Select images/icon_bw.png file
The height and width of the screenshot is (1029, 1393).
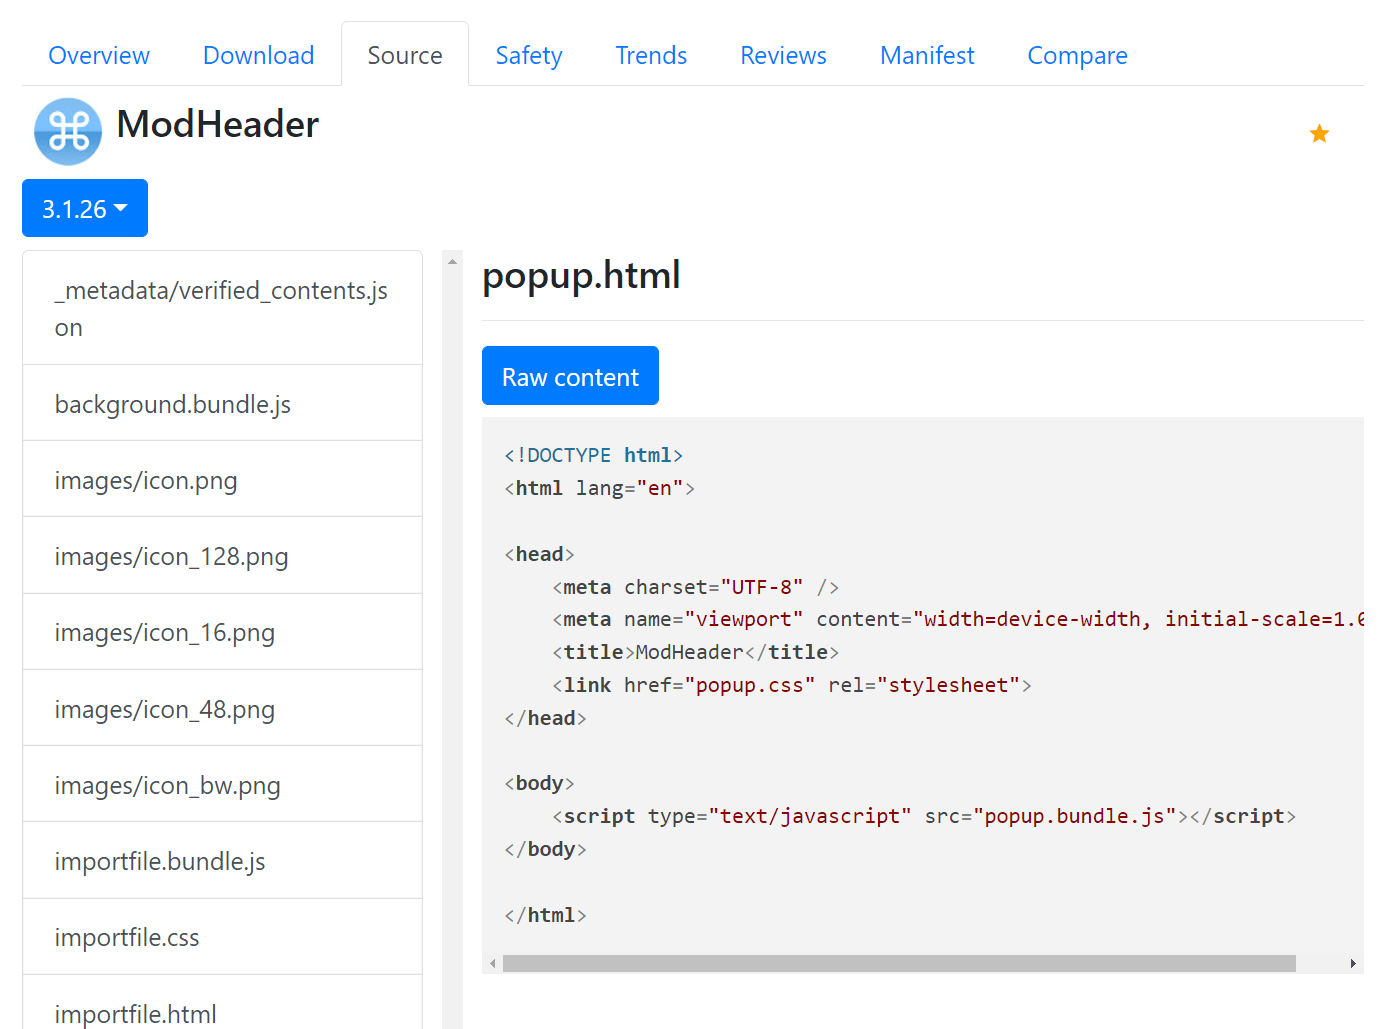tap(222, 784)
